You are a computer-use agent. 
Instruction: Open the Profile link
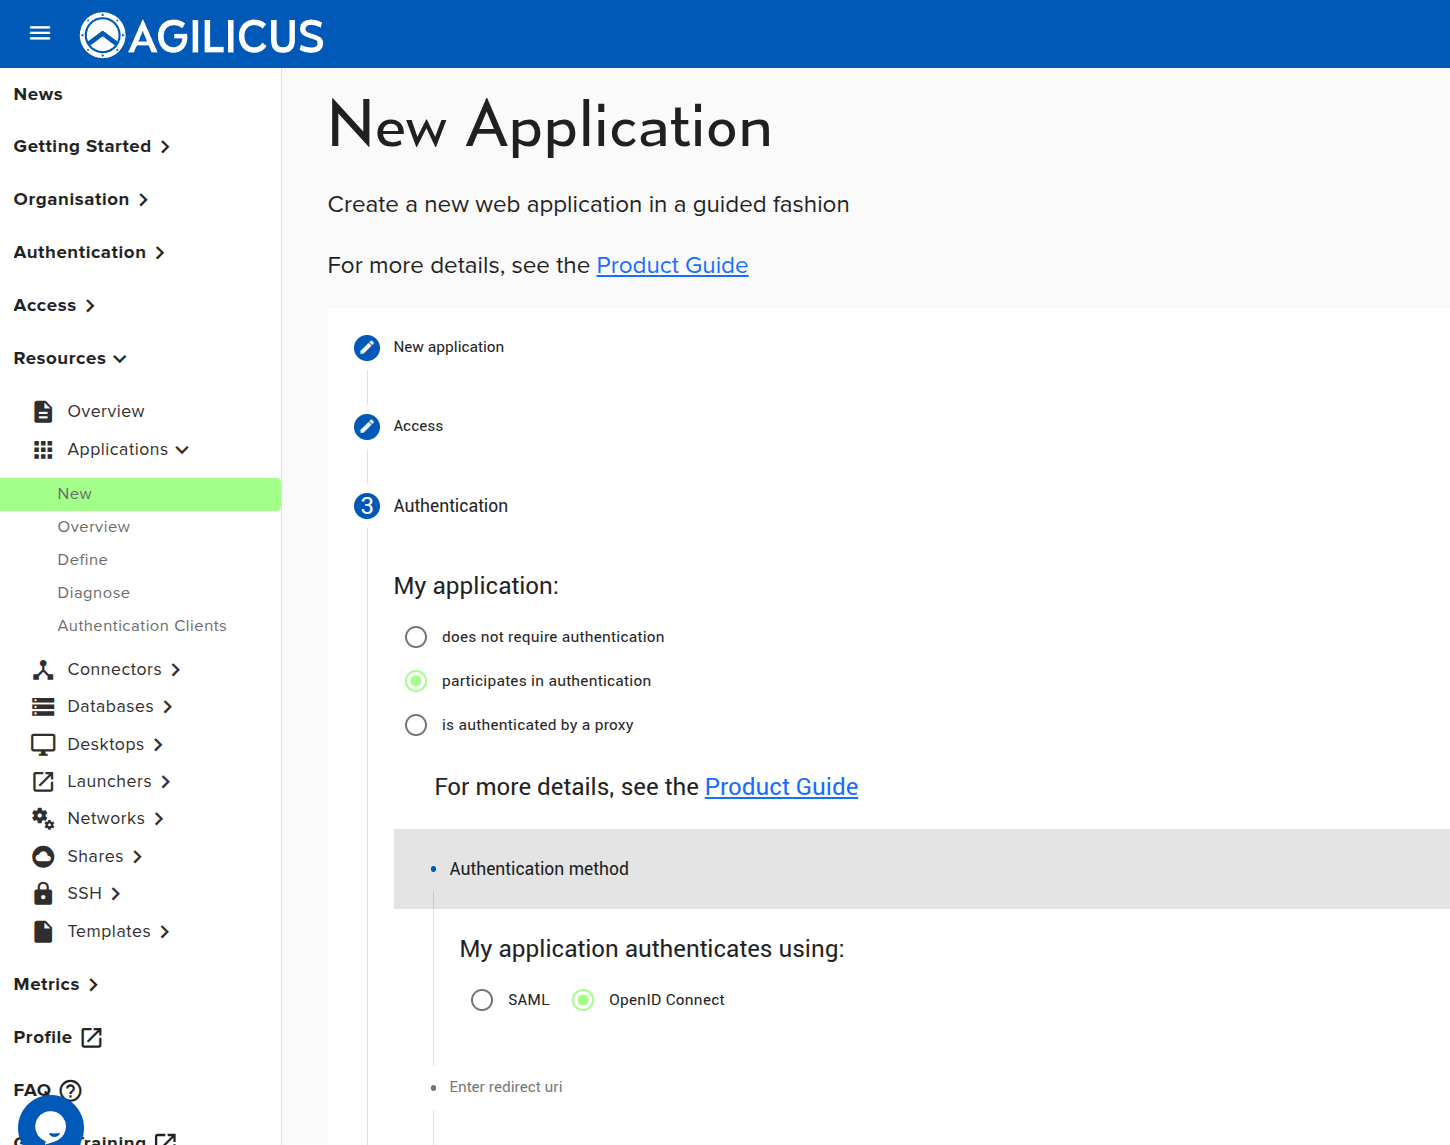pyautogui.click(x=43, y=1037)
